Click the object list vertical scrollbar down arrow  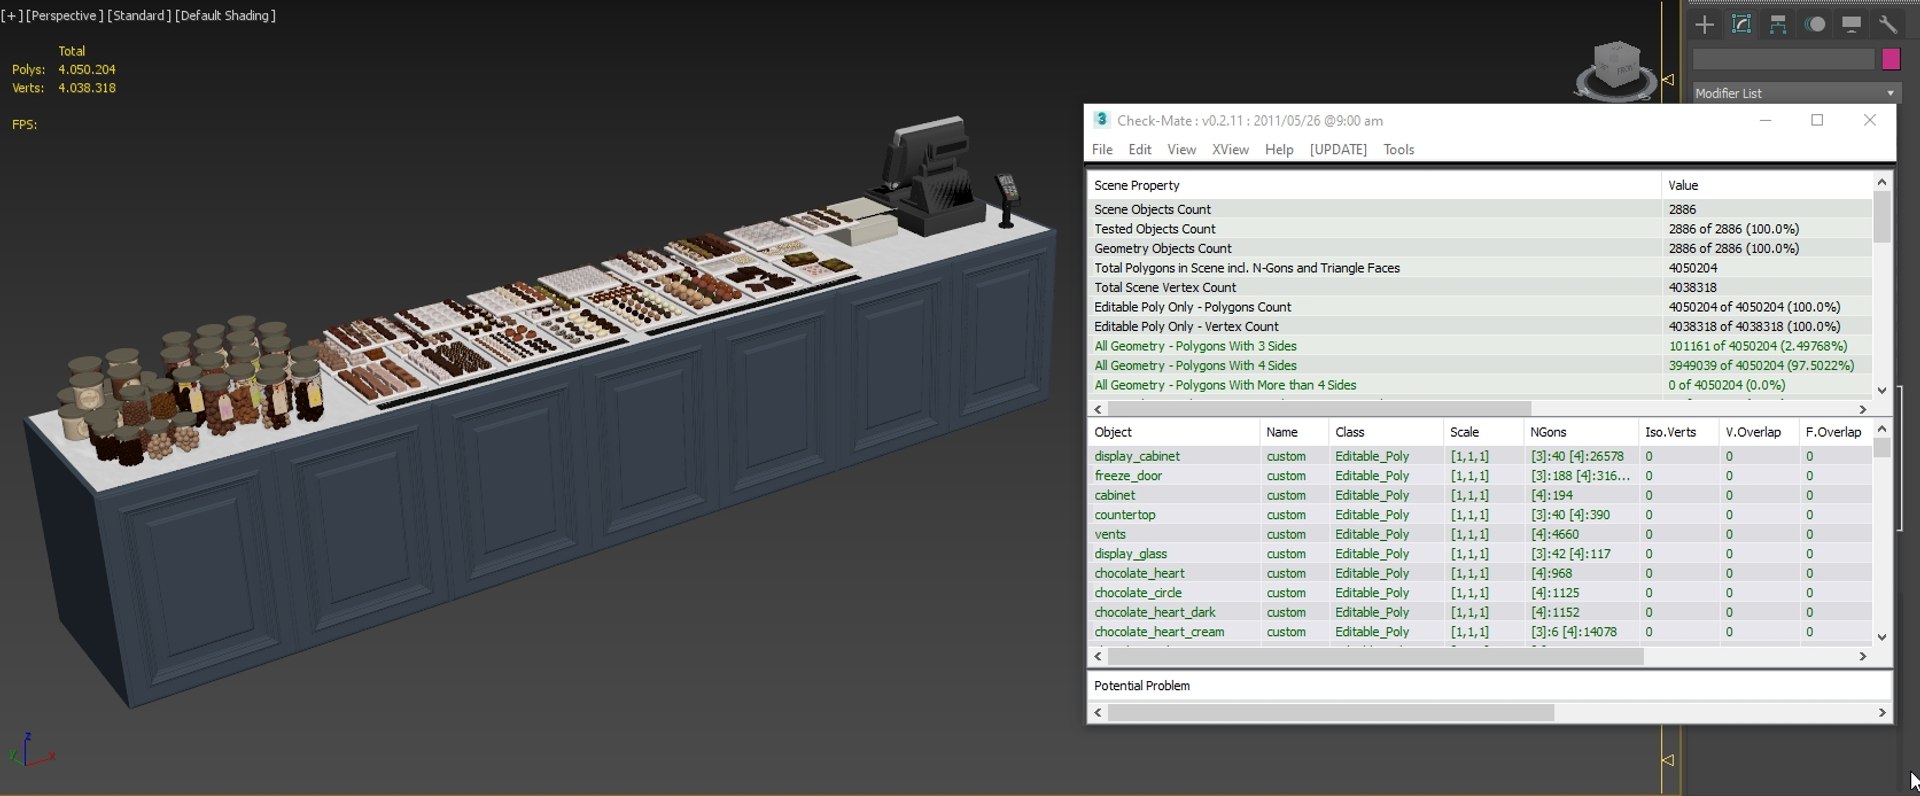click(x=1881, y=637)
